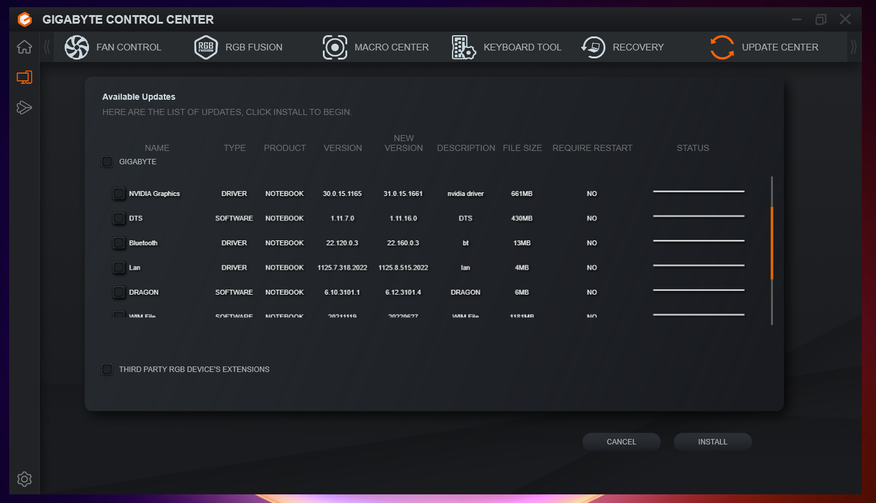The height and width of the screenshot is (503, 876).
Task: Click the REQUIRE RESTART column header
Action: (x=592, y=148)
